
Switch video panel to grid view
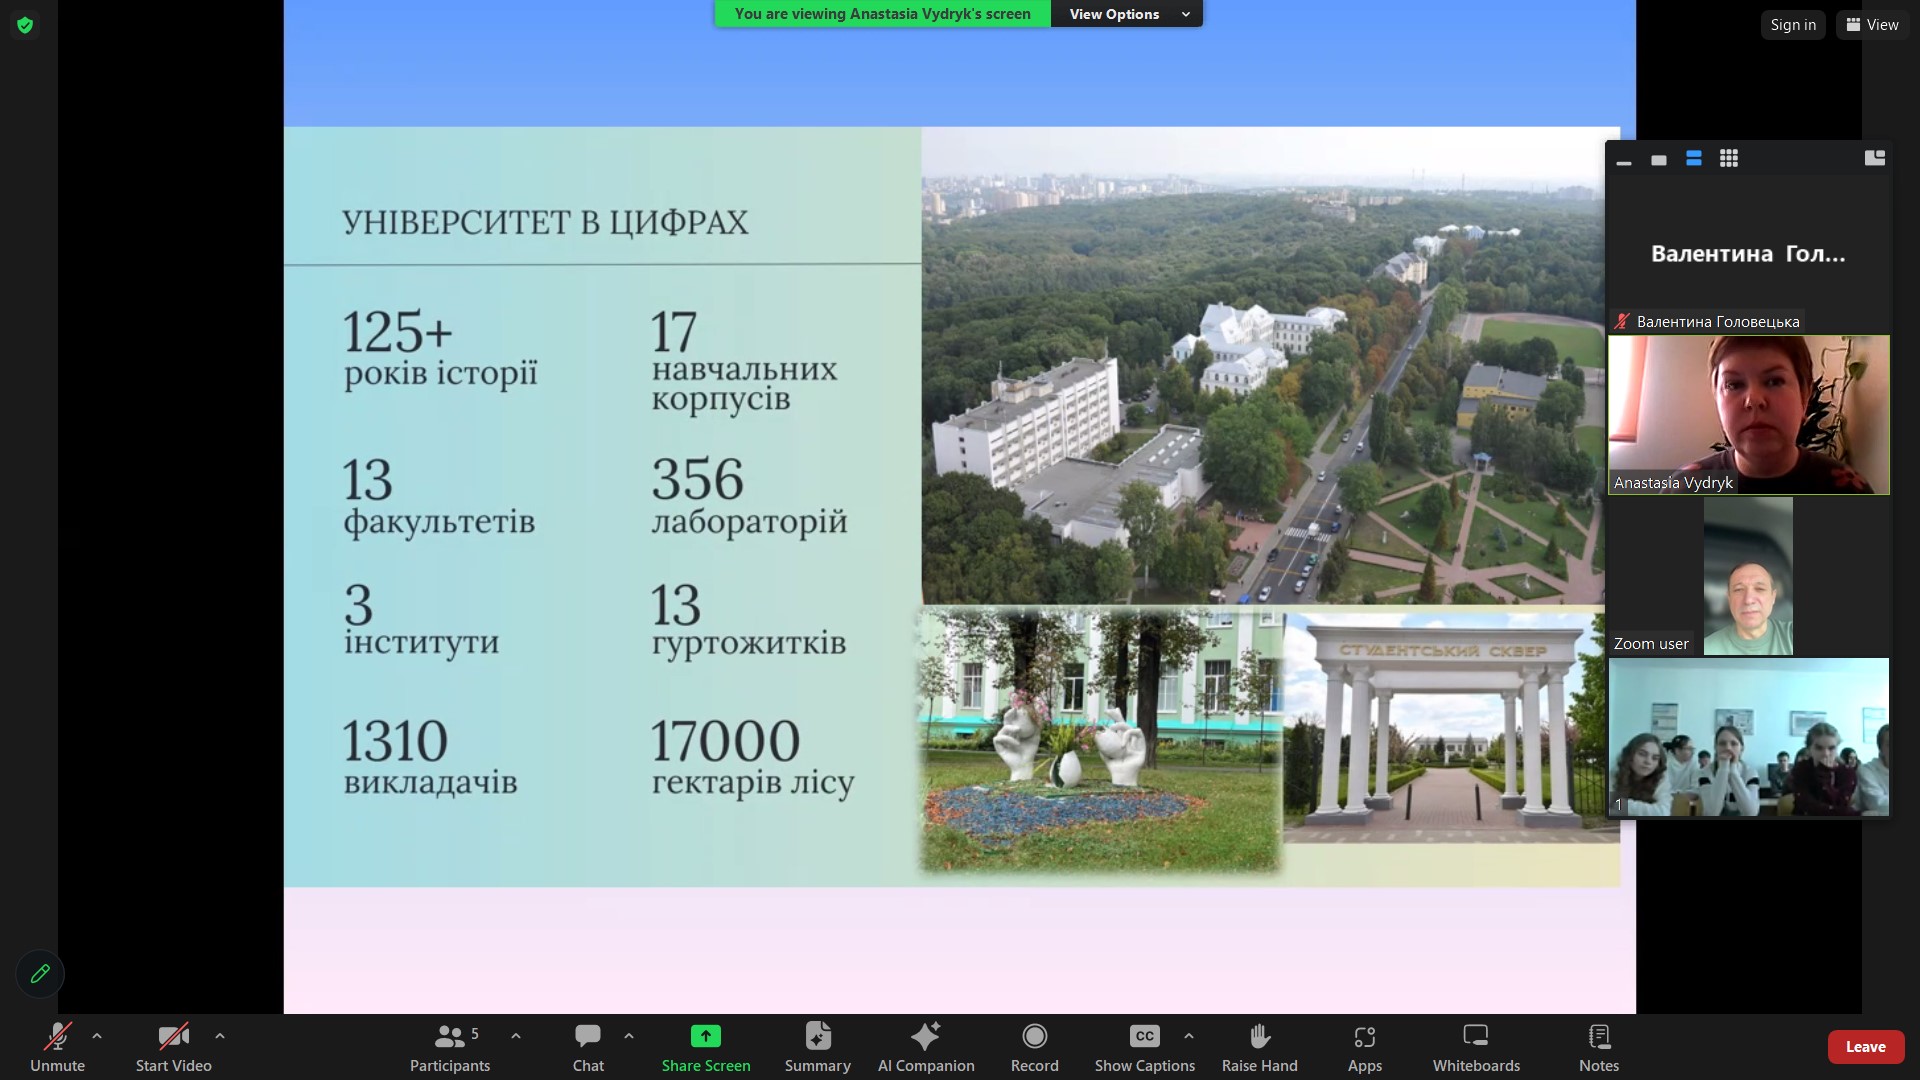[1728, 159]
